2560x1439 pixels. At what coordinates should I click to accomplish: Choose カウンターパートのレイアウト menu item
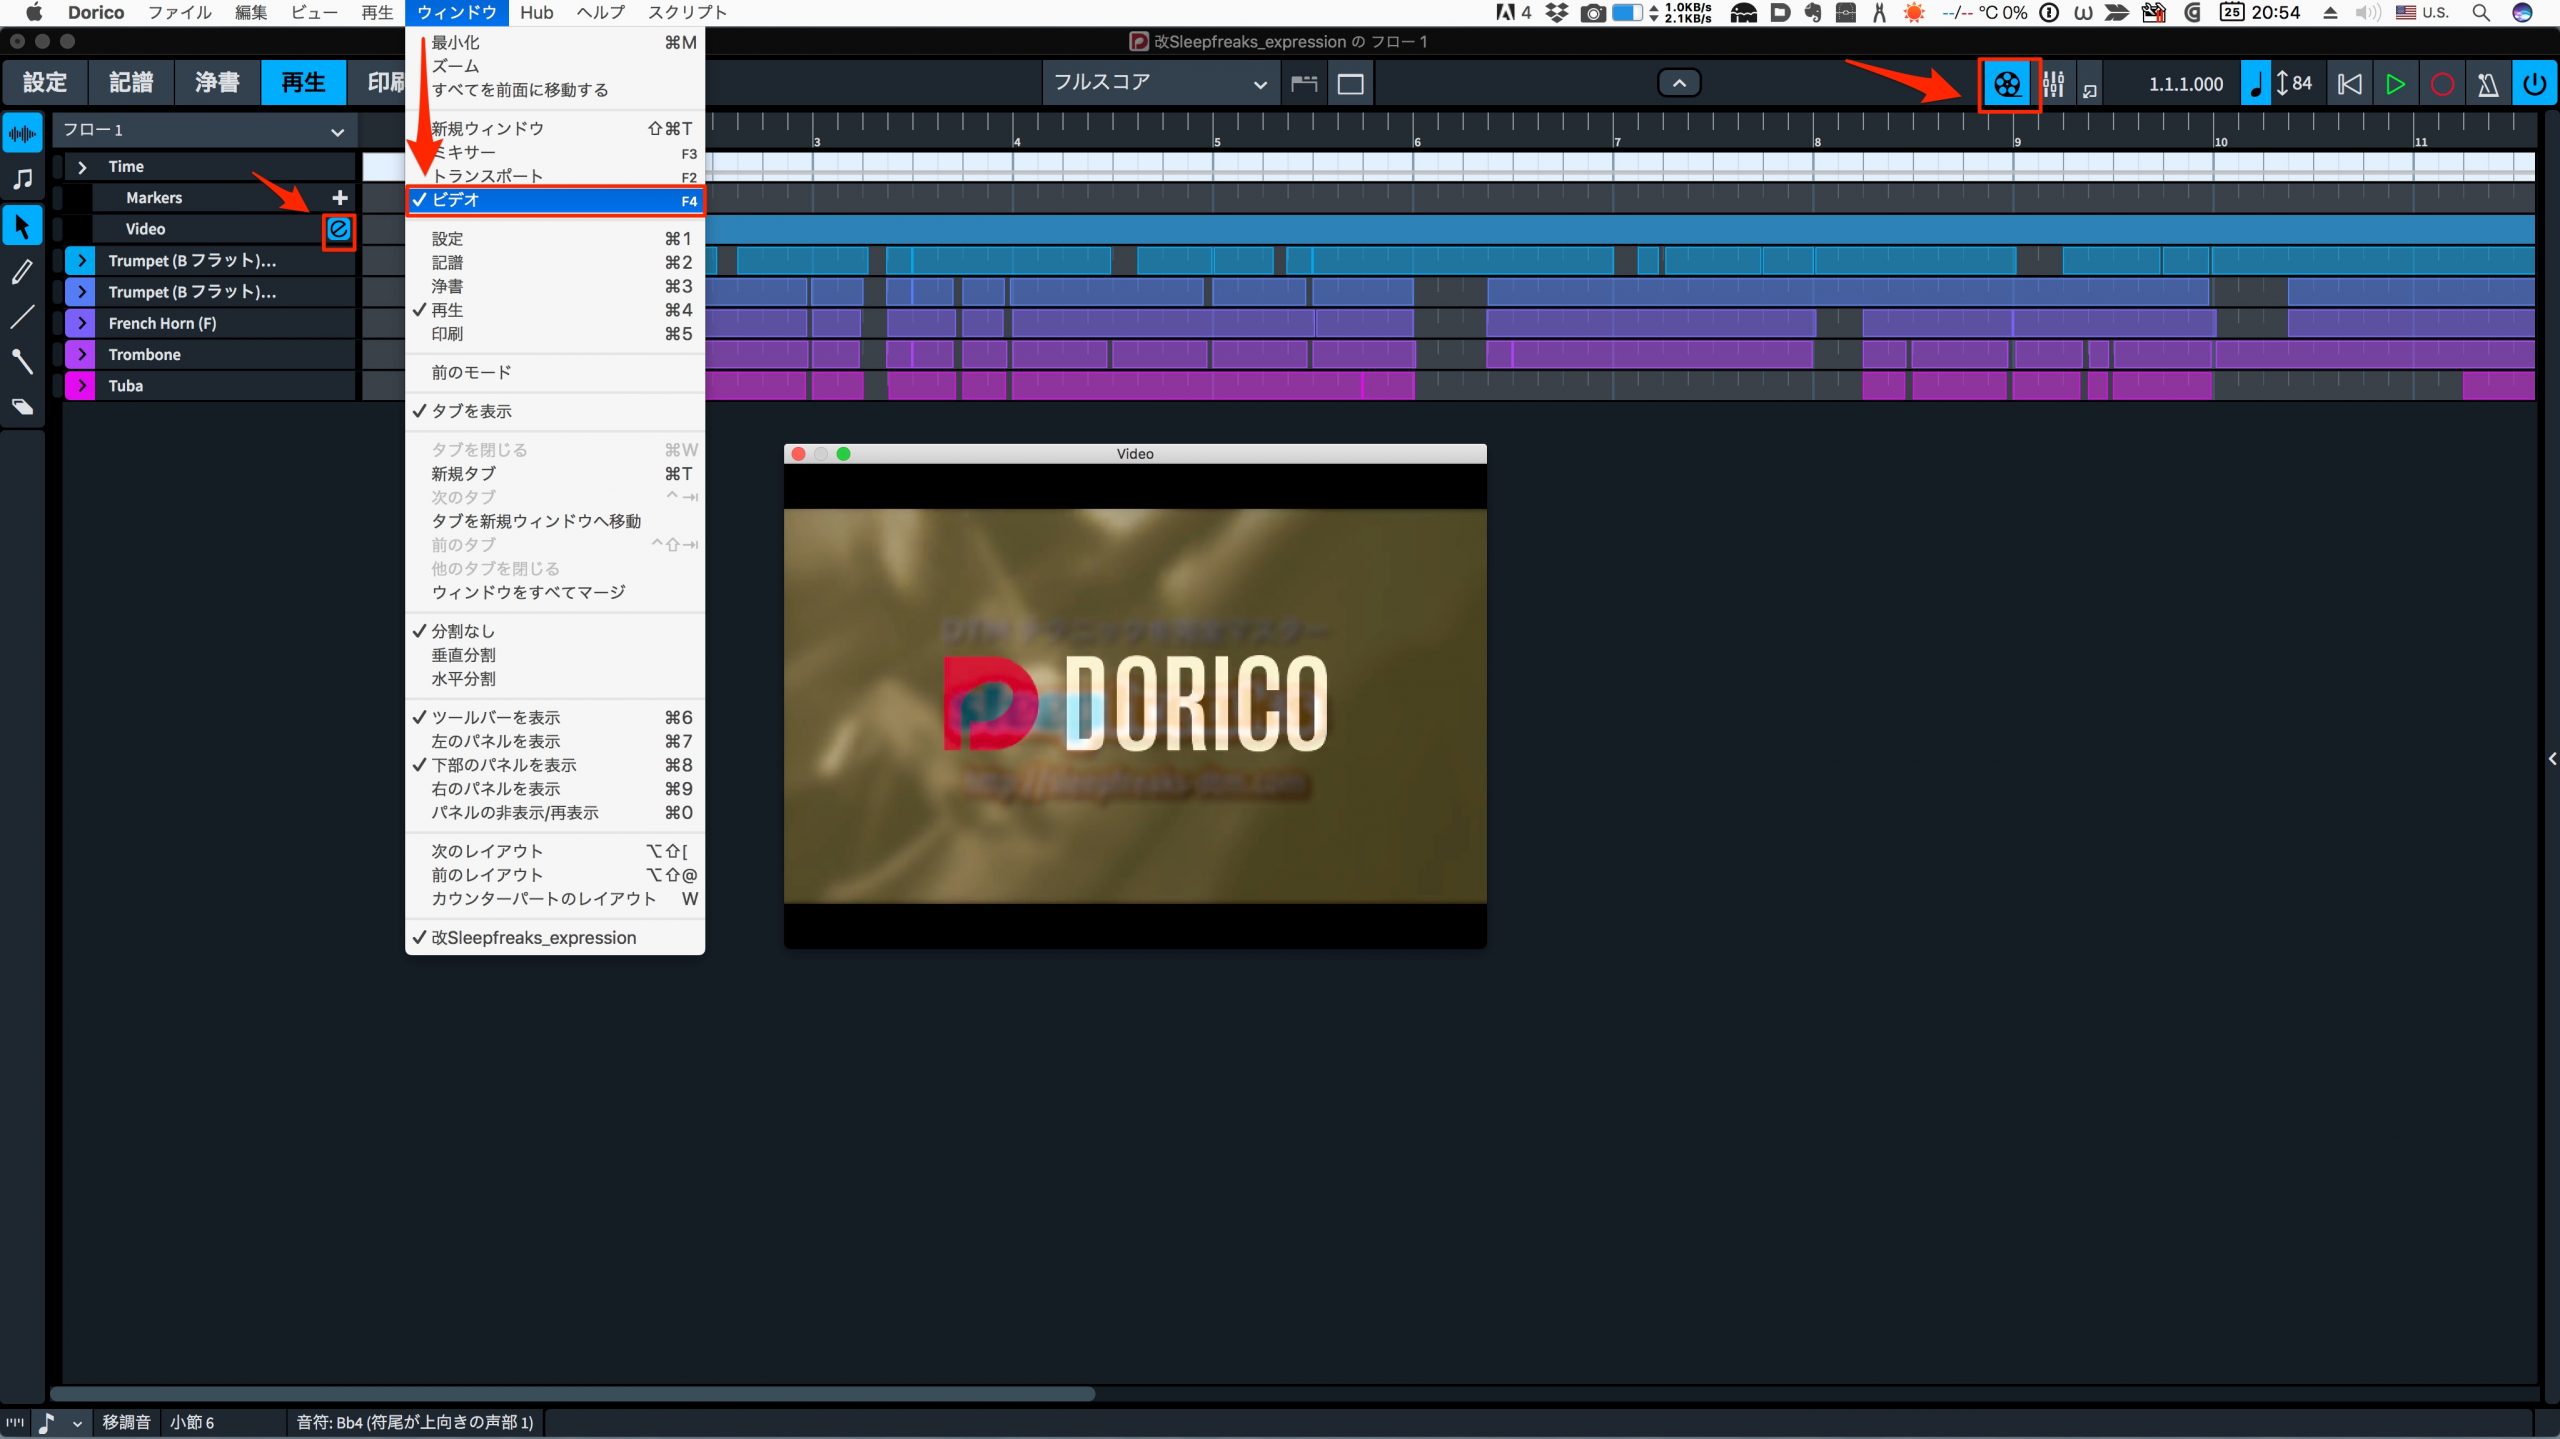coord(555,899)
